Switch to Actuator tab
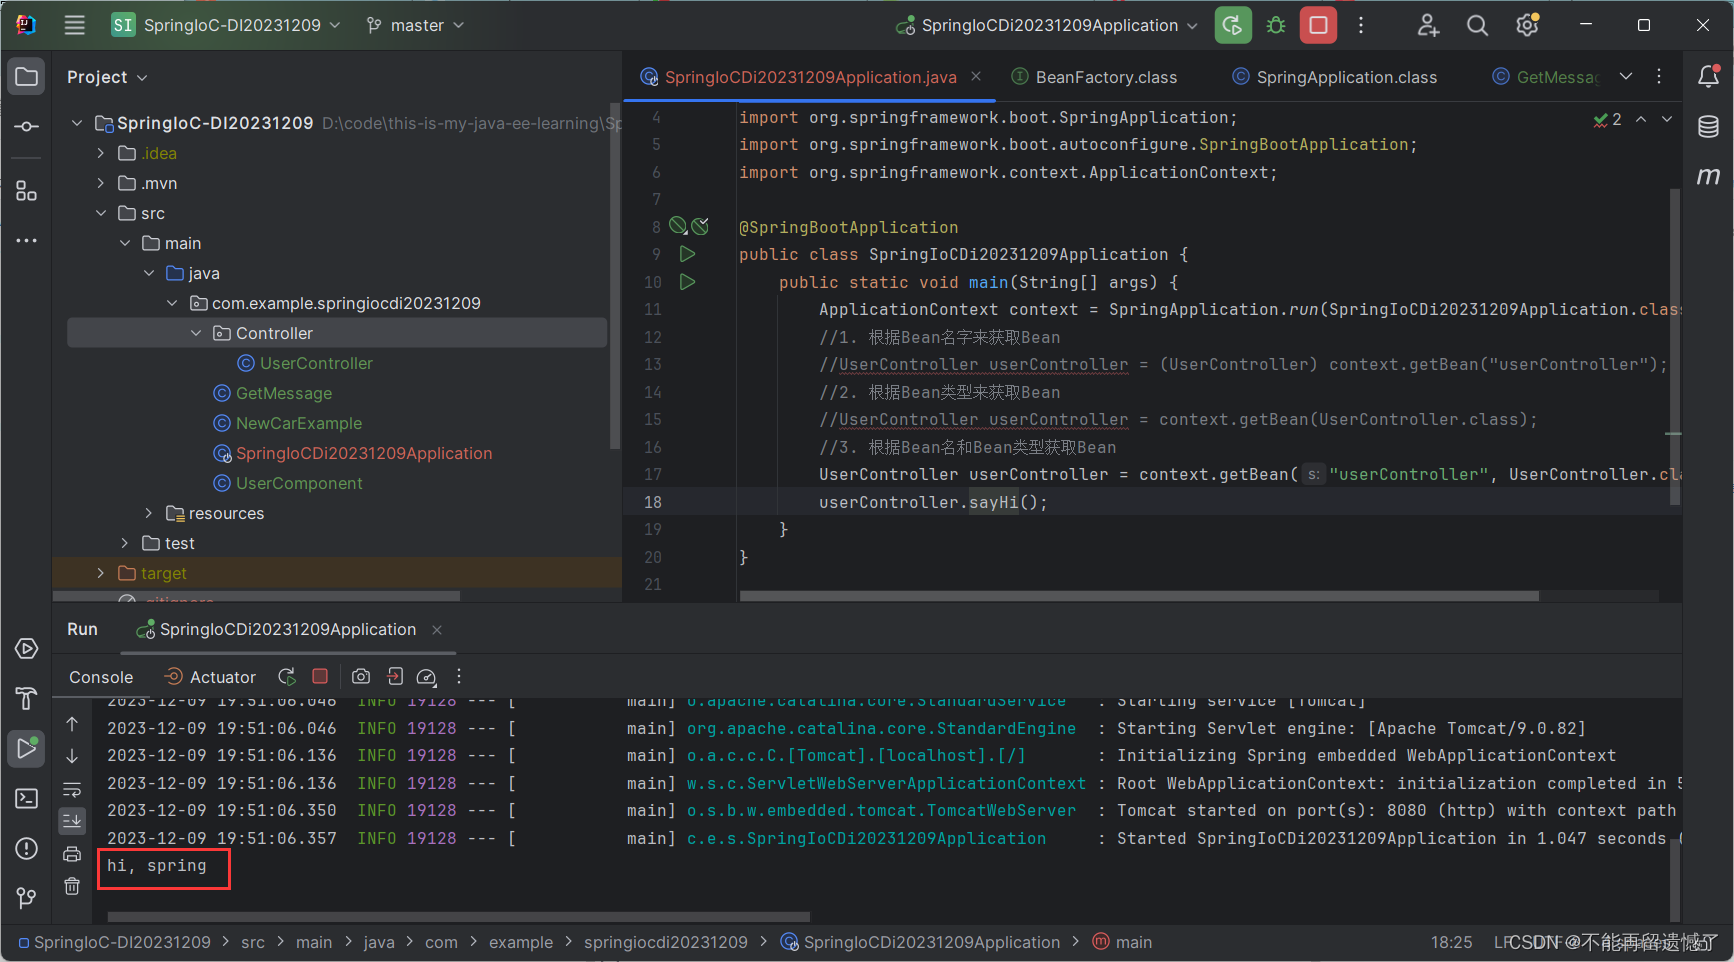The height and width of the screenshot is (962, 1734). pos(210,677)
